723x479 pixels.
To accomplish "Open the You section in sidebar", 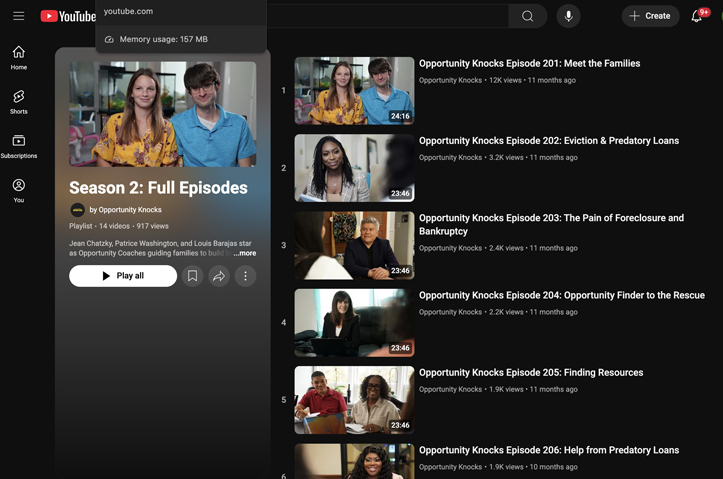I will point(18,190).
